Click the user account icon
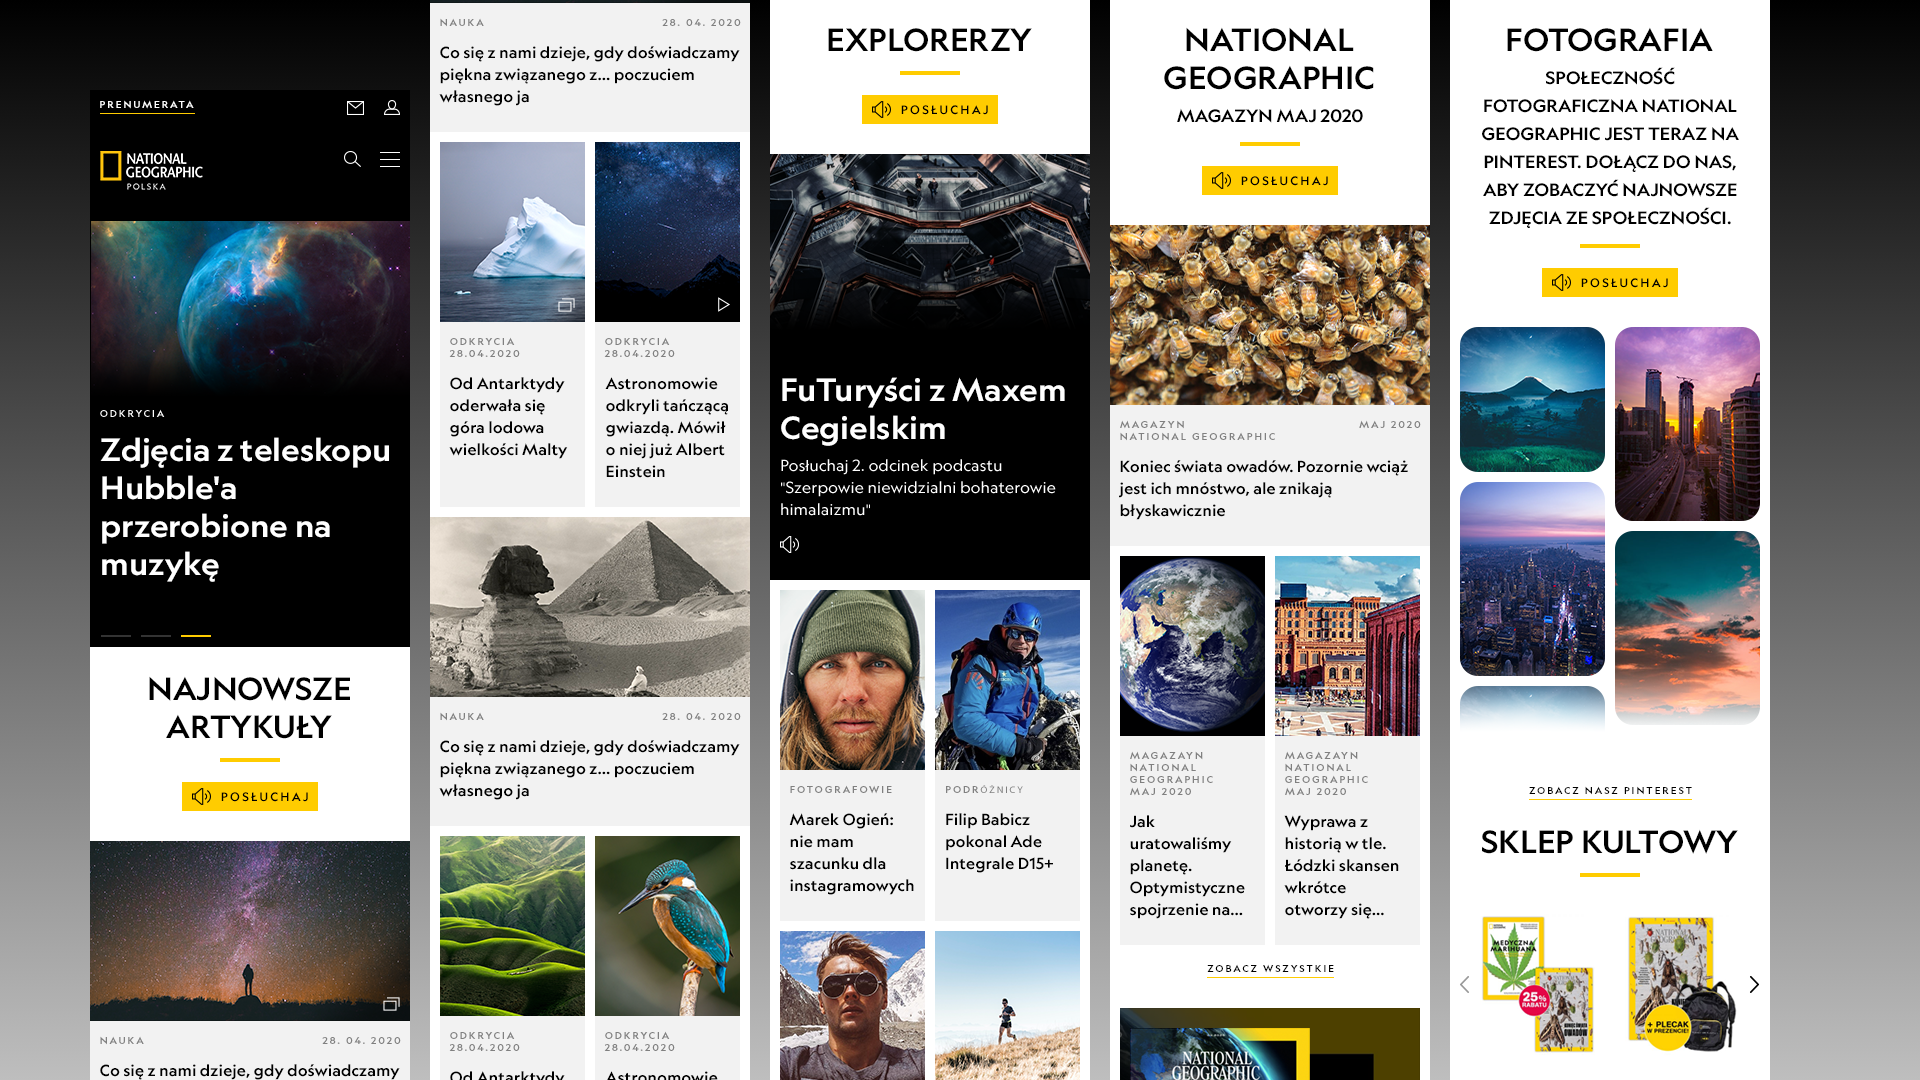 [x=392, y=108]
